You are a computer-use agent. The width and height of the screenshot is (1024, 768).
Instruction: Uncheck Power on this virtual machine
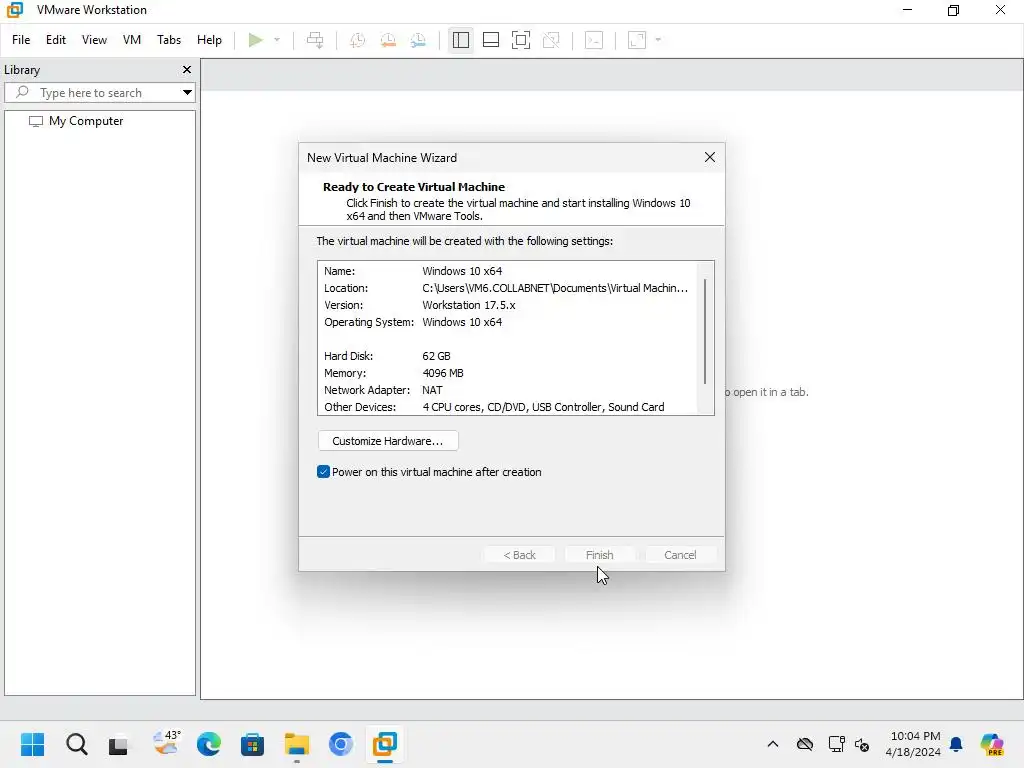pos(323,472)
